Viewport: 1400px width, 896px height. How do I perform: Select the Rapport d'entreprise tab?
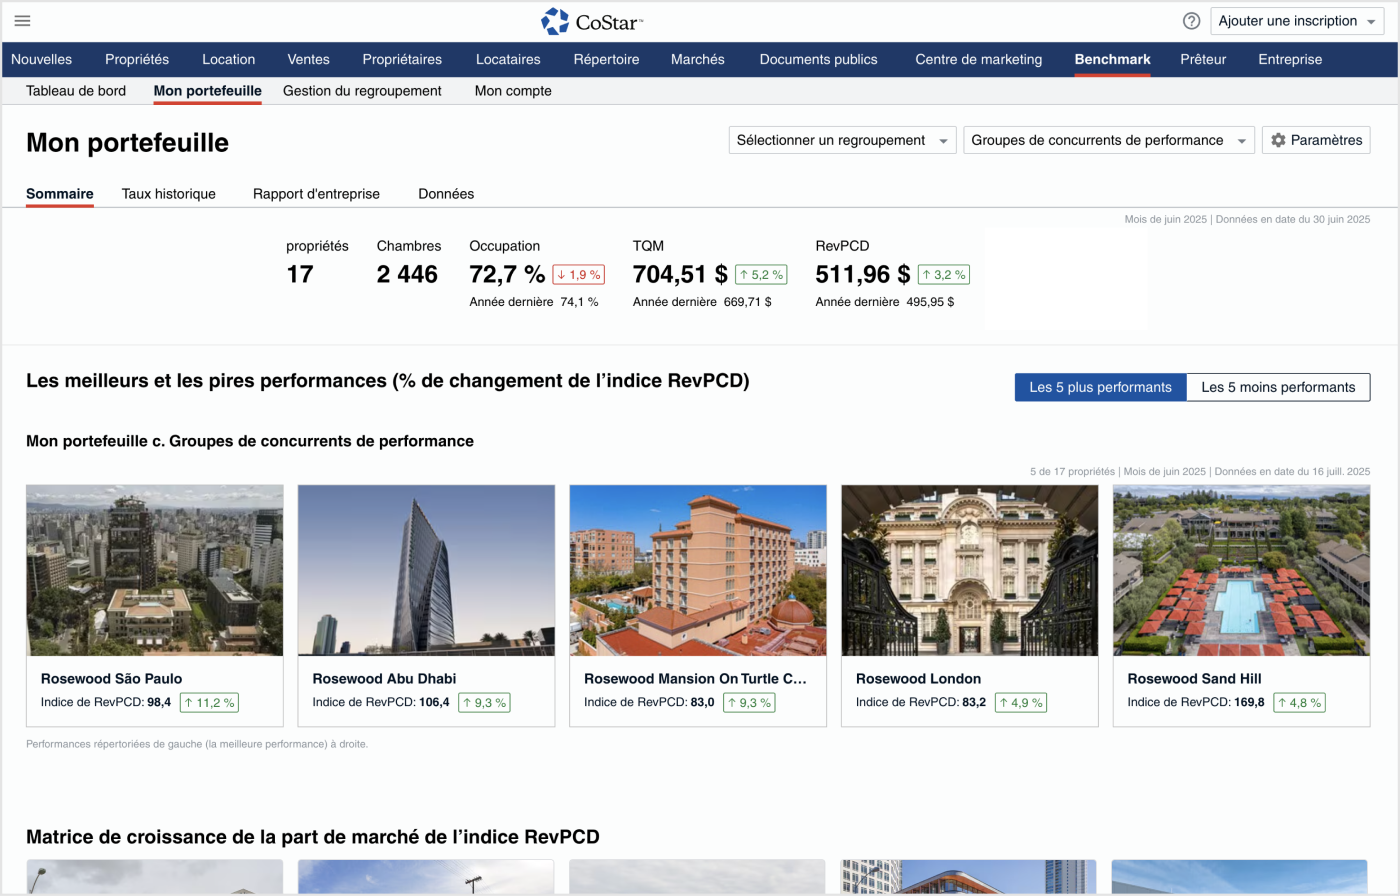point(316,194)
